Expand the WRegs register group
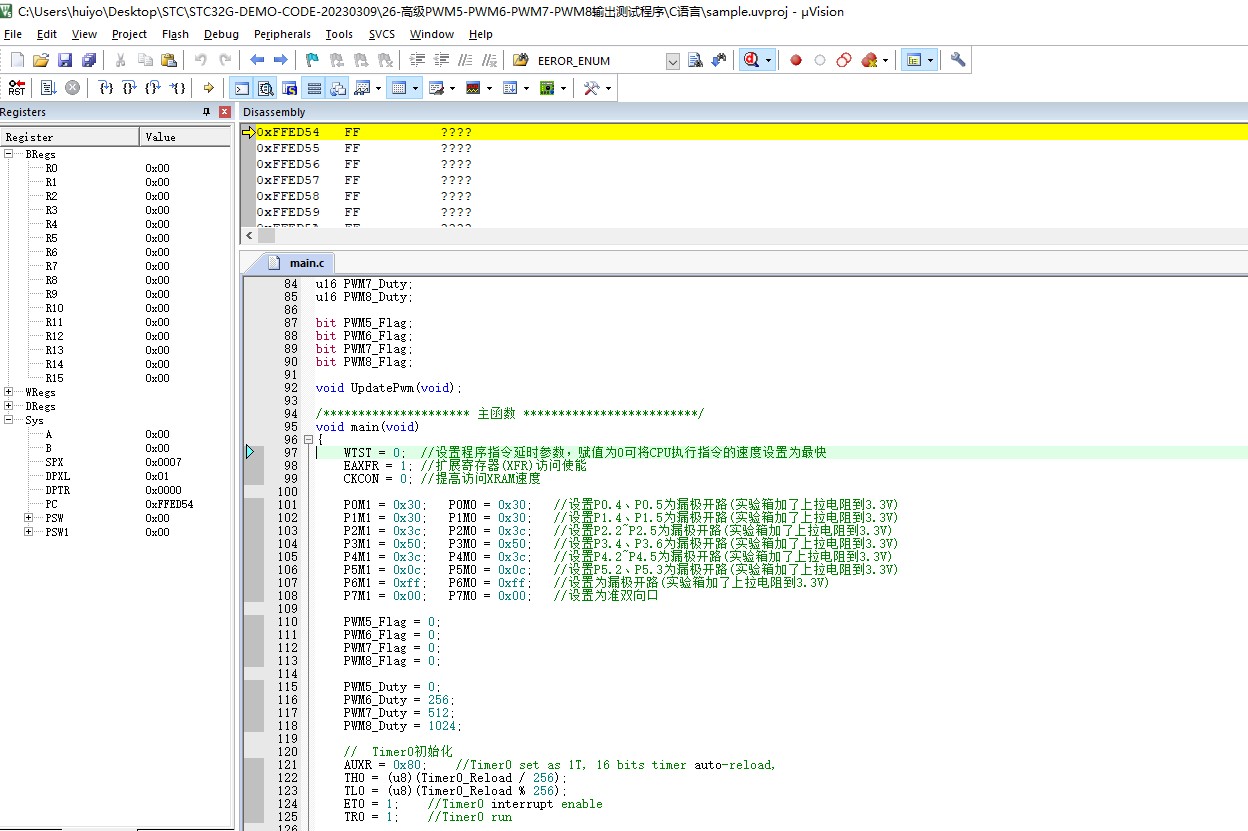 coord(9,393)
